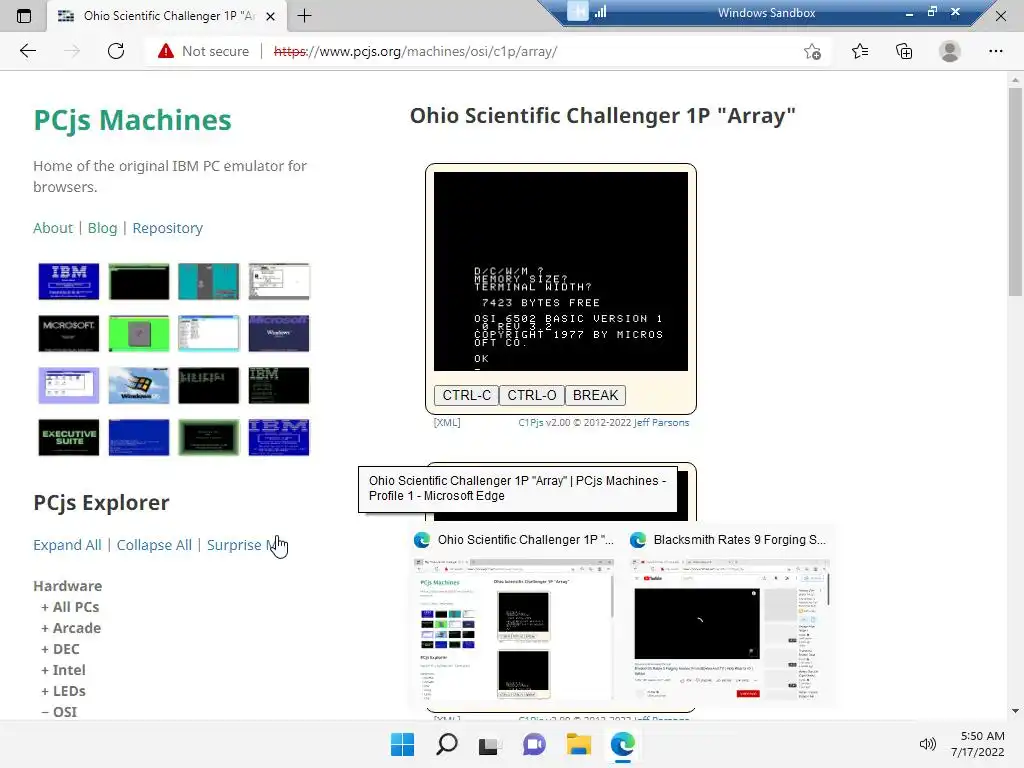This screenshot has width=1024, height=768.
Task: Switch to Ohio Scientific Challenger window preview
Action: point(513,617)
